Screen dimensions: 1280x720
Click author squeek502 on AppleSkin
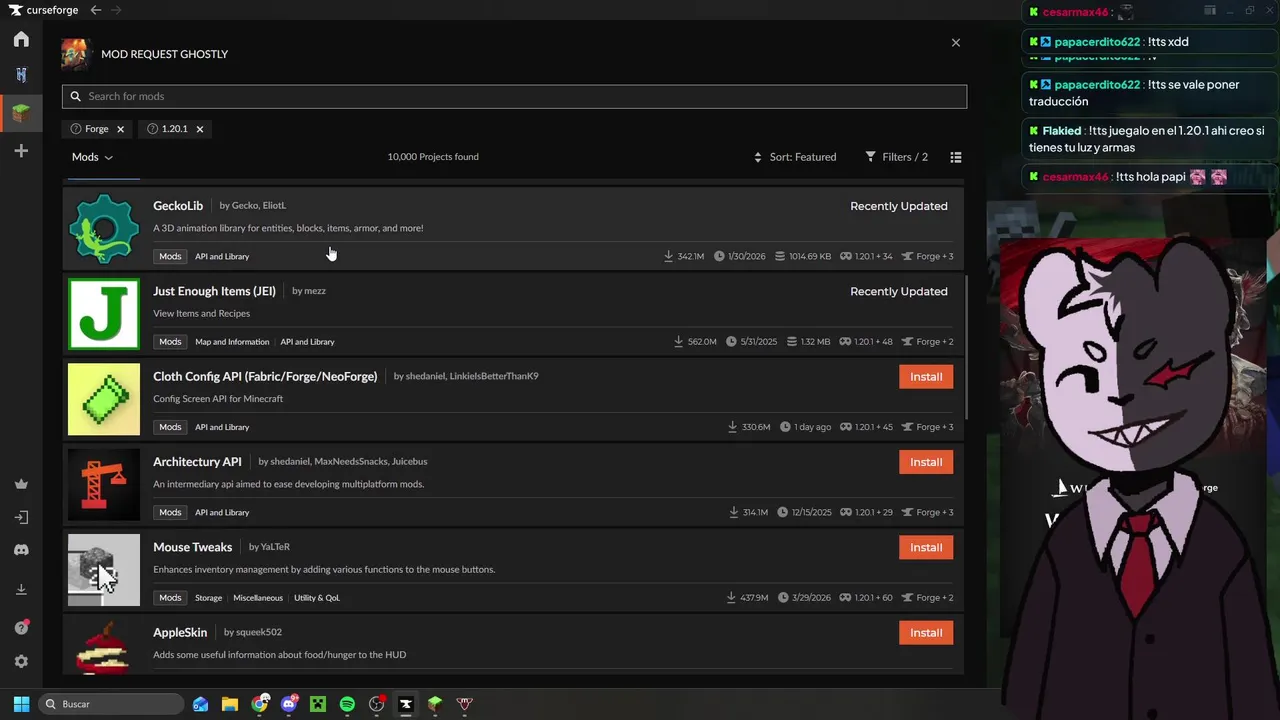pyautogui.click(x=259, y=632)
